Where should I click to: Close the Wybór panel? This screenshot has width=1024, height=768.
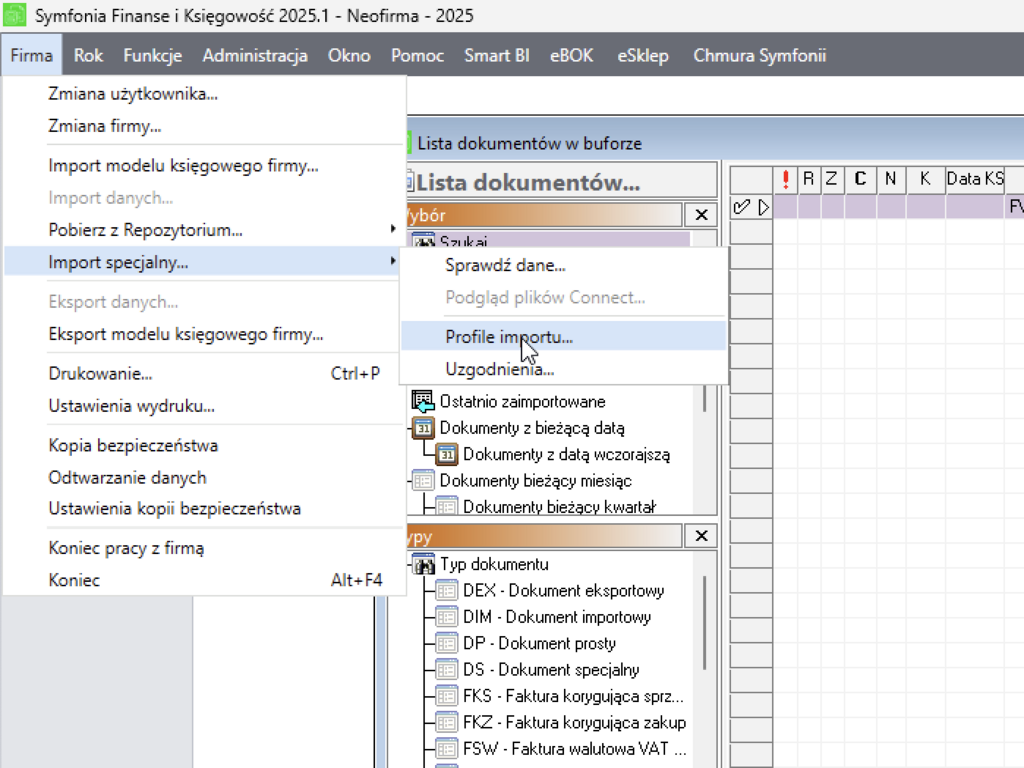pos(701,215)
